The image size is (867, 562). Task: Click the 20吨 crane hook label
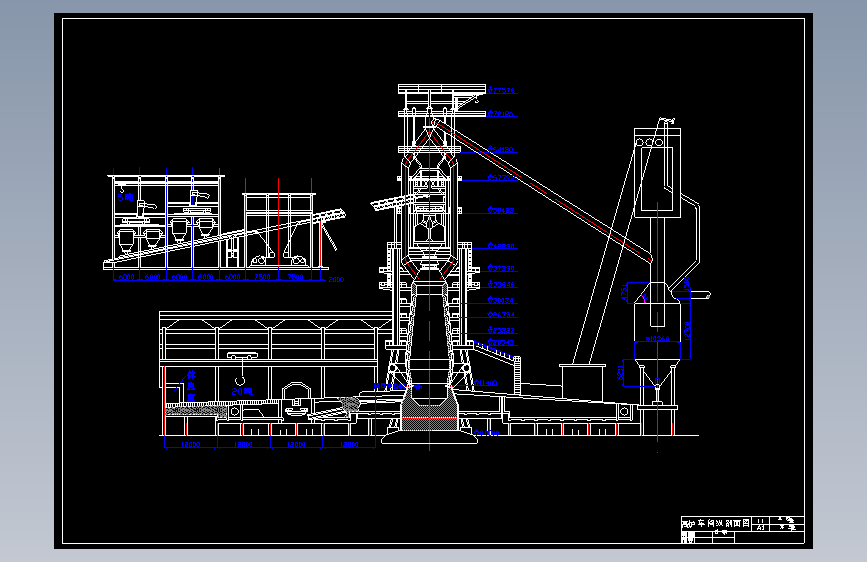click(242, 392)
